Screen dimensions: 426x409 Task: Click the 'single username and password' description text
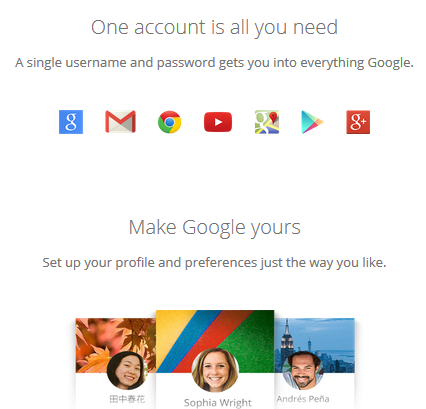(x=214, y=63)
